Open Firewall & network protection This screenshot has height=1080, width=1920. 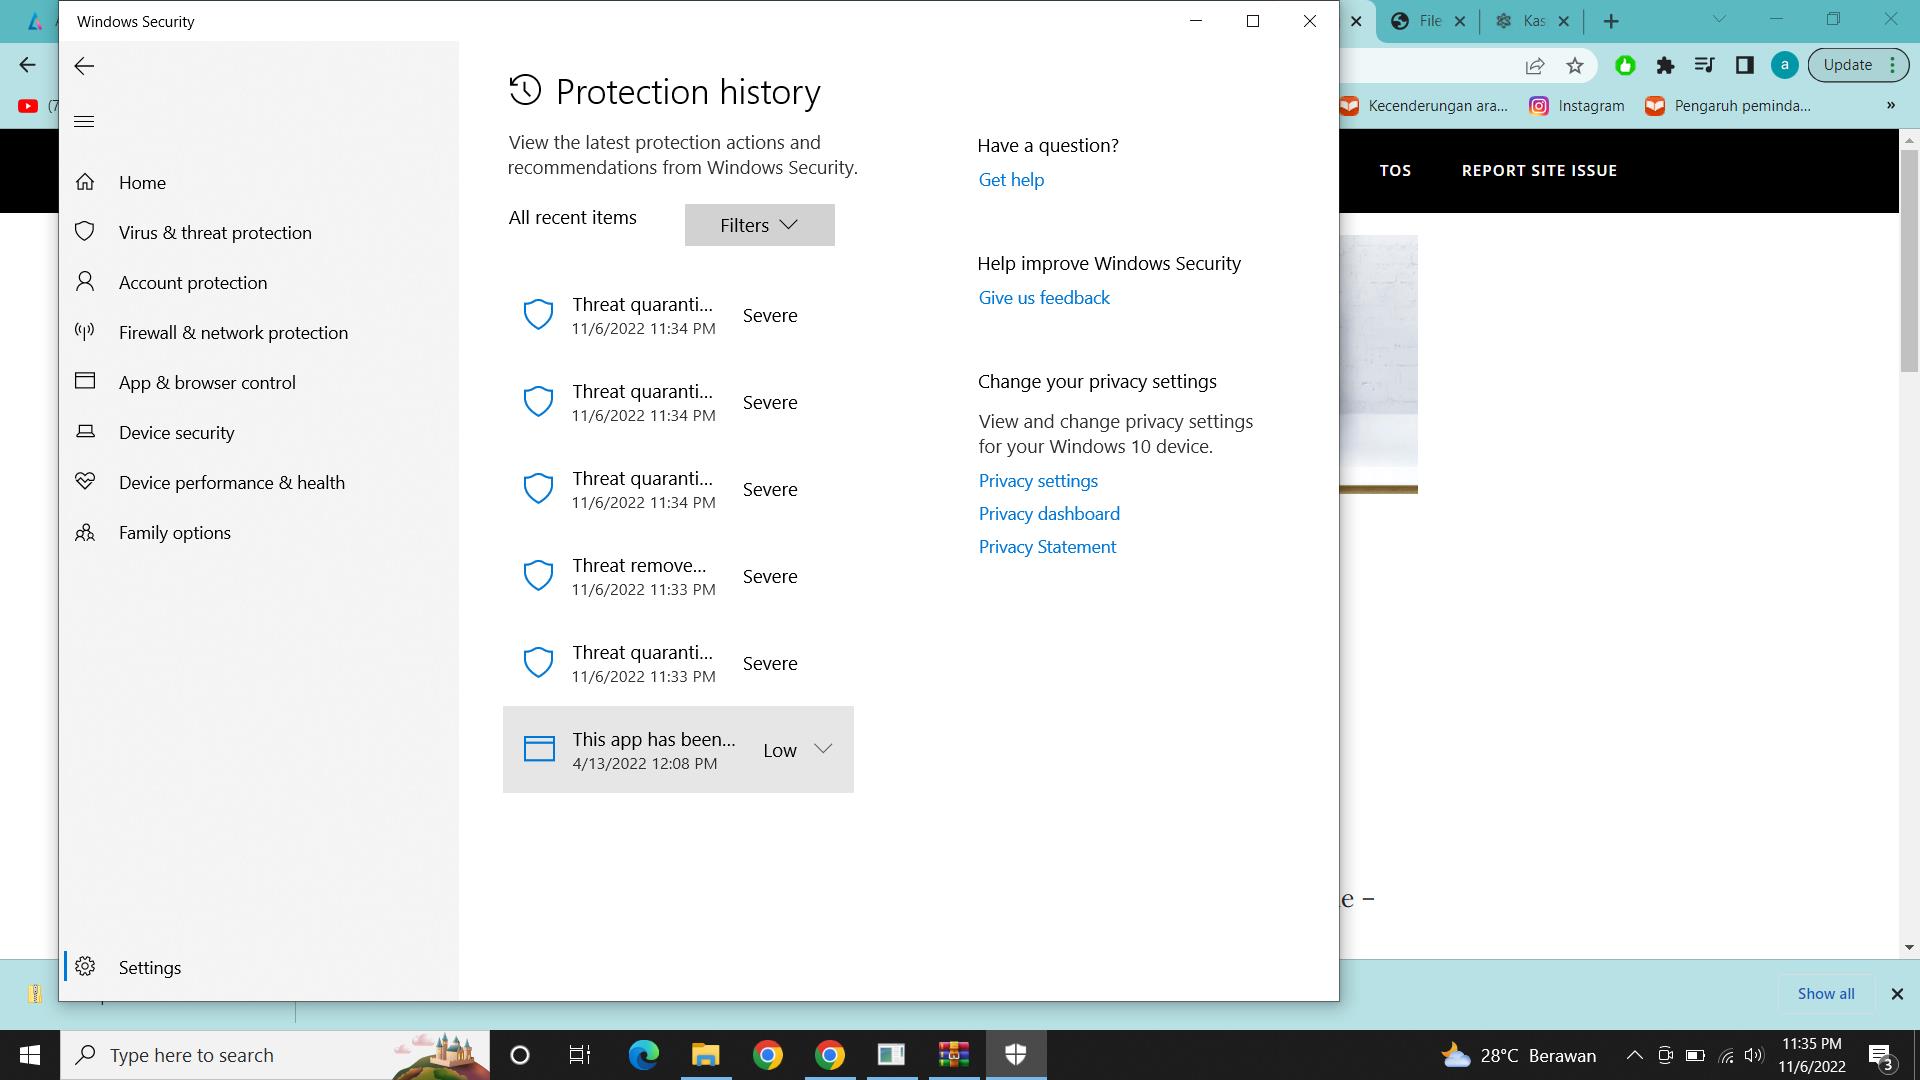pos(233,333)
